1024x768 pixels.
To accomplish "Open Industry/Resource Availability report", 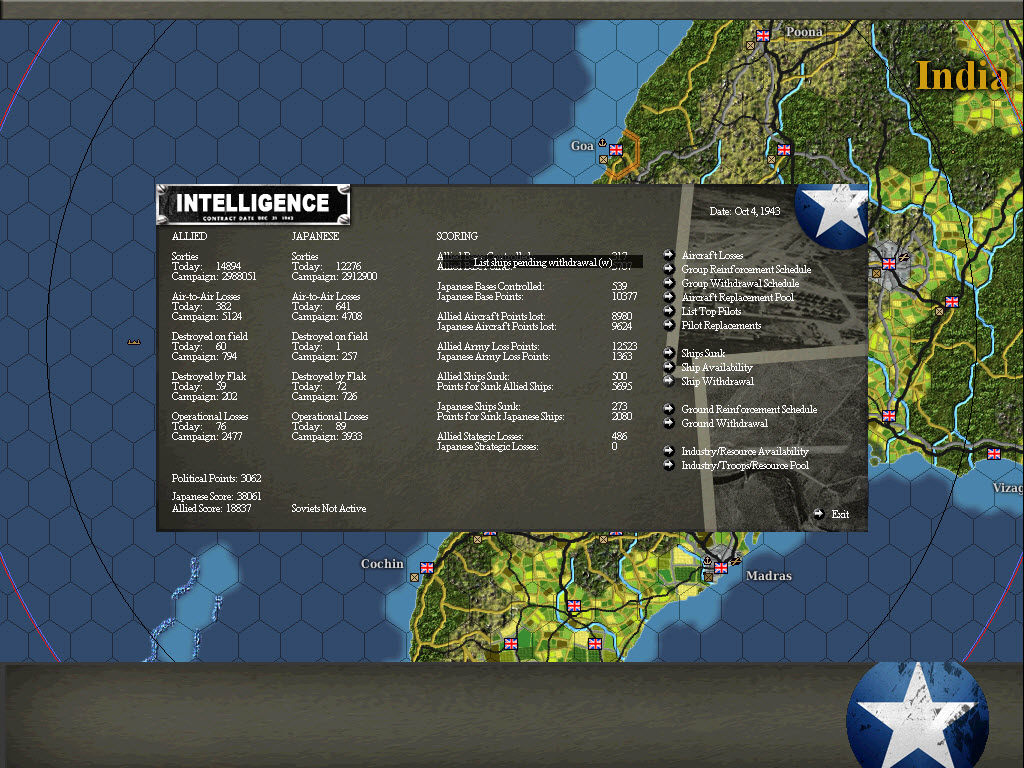I will pos(744,451).
